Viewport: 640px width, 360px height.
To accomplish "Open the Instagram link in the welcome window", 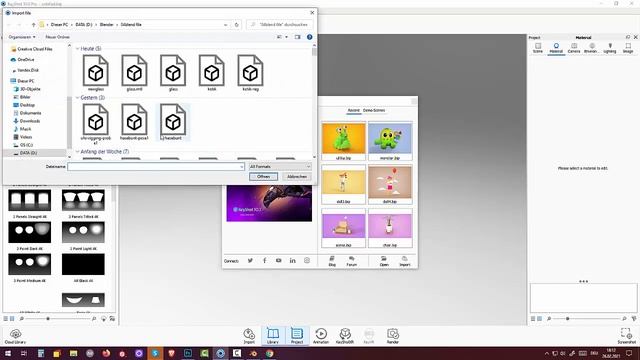I will coord(307,260).
